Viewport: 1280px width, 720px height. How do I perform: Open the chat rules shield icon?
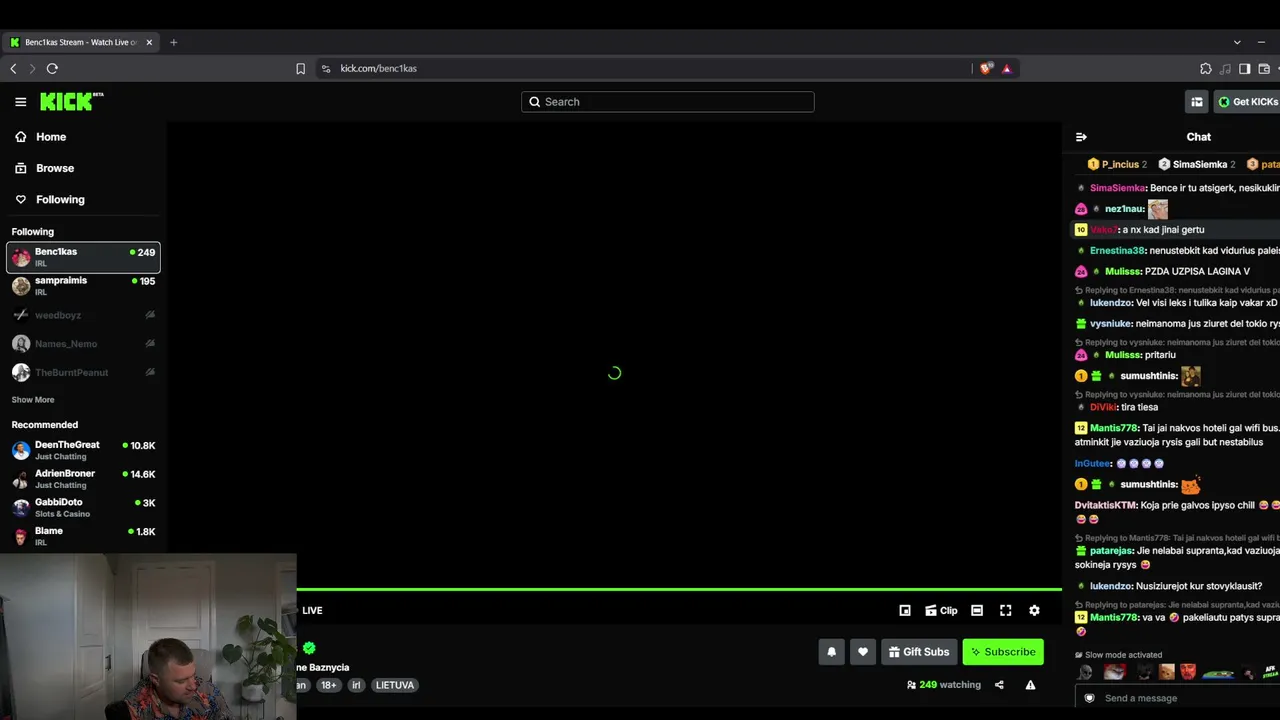click(x=1089, y=698)
